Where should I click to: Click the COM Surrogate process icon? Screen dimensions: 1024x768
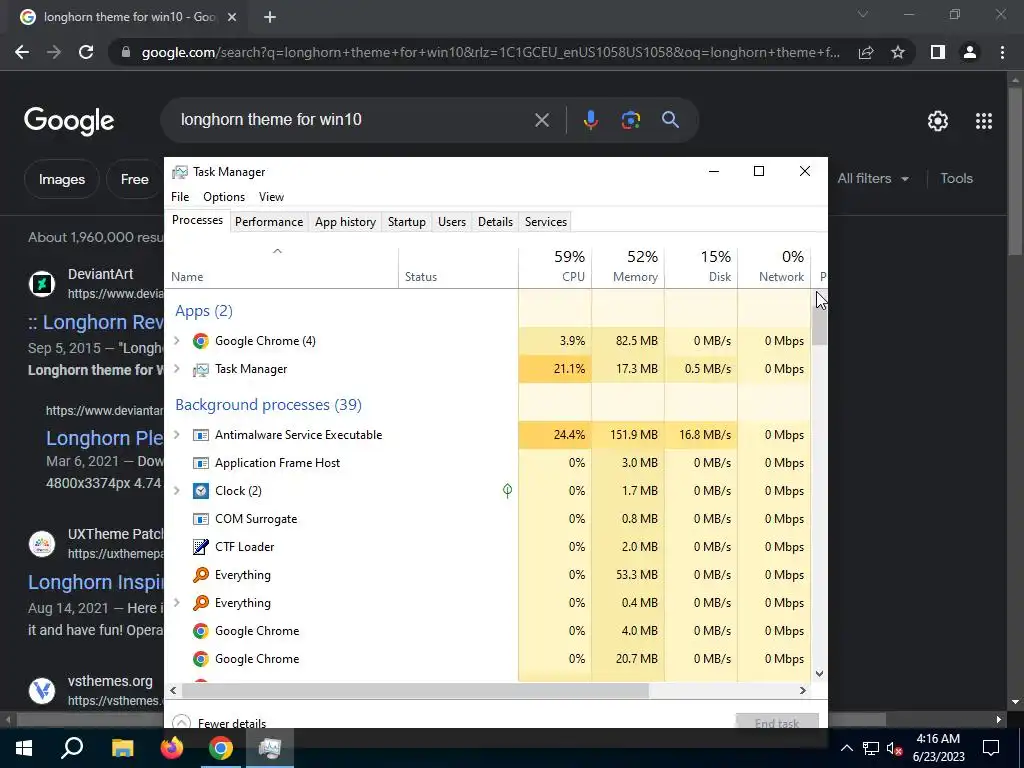(x=200, y=519)
